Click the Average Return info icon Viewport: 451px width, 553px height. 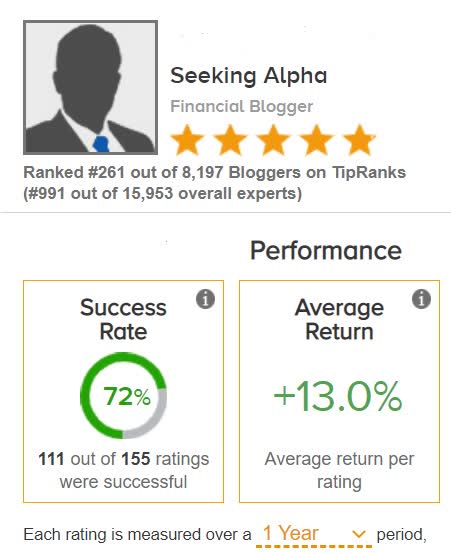coord(421,299)
